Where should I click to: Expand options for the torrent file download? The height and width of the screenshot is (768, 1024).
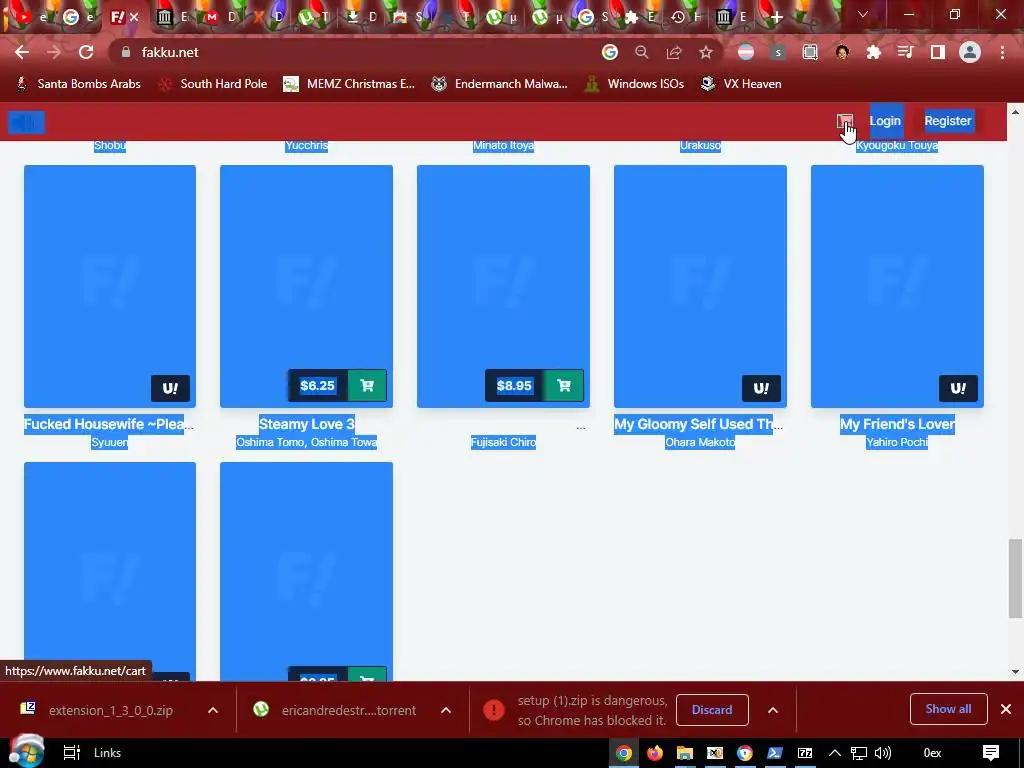[x=446, y=710]
